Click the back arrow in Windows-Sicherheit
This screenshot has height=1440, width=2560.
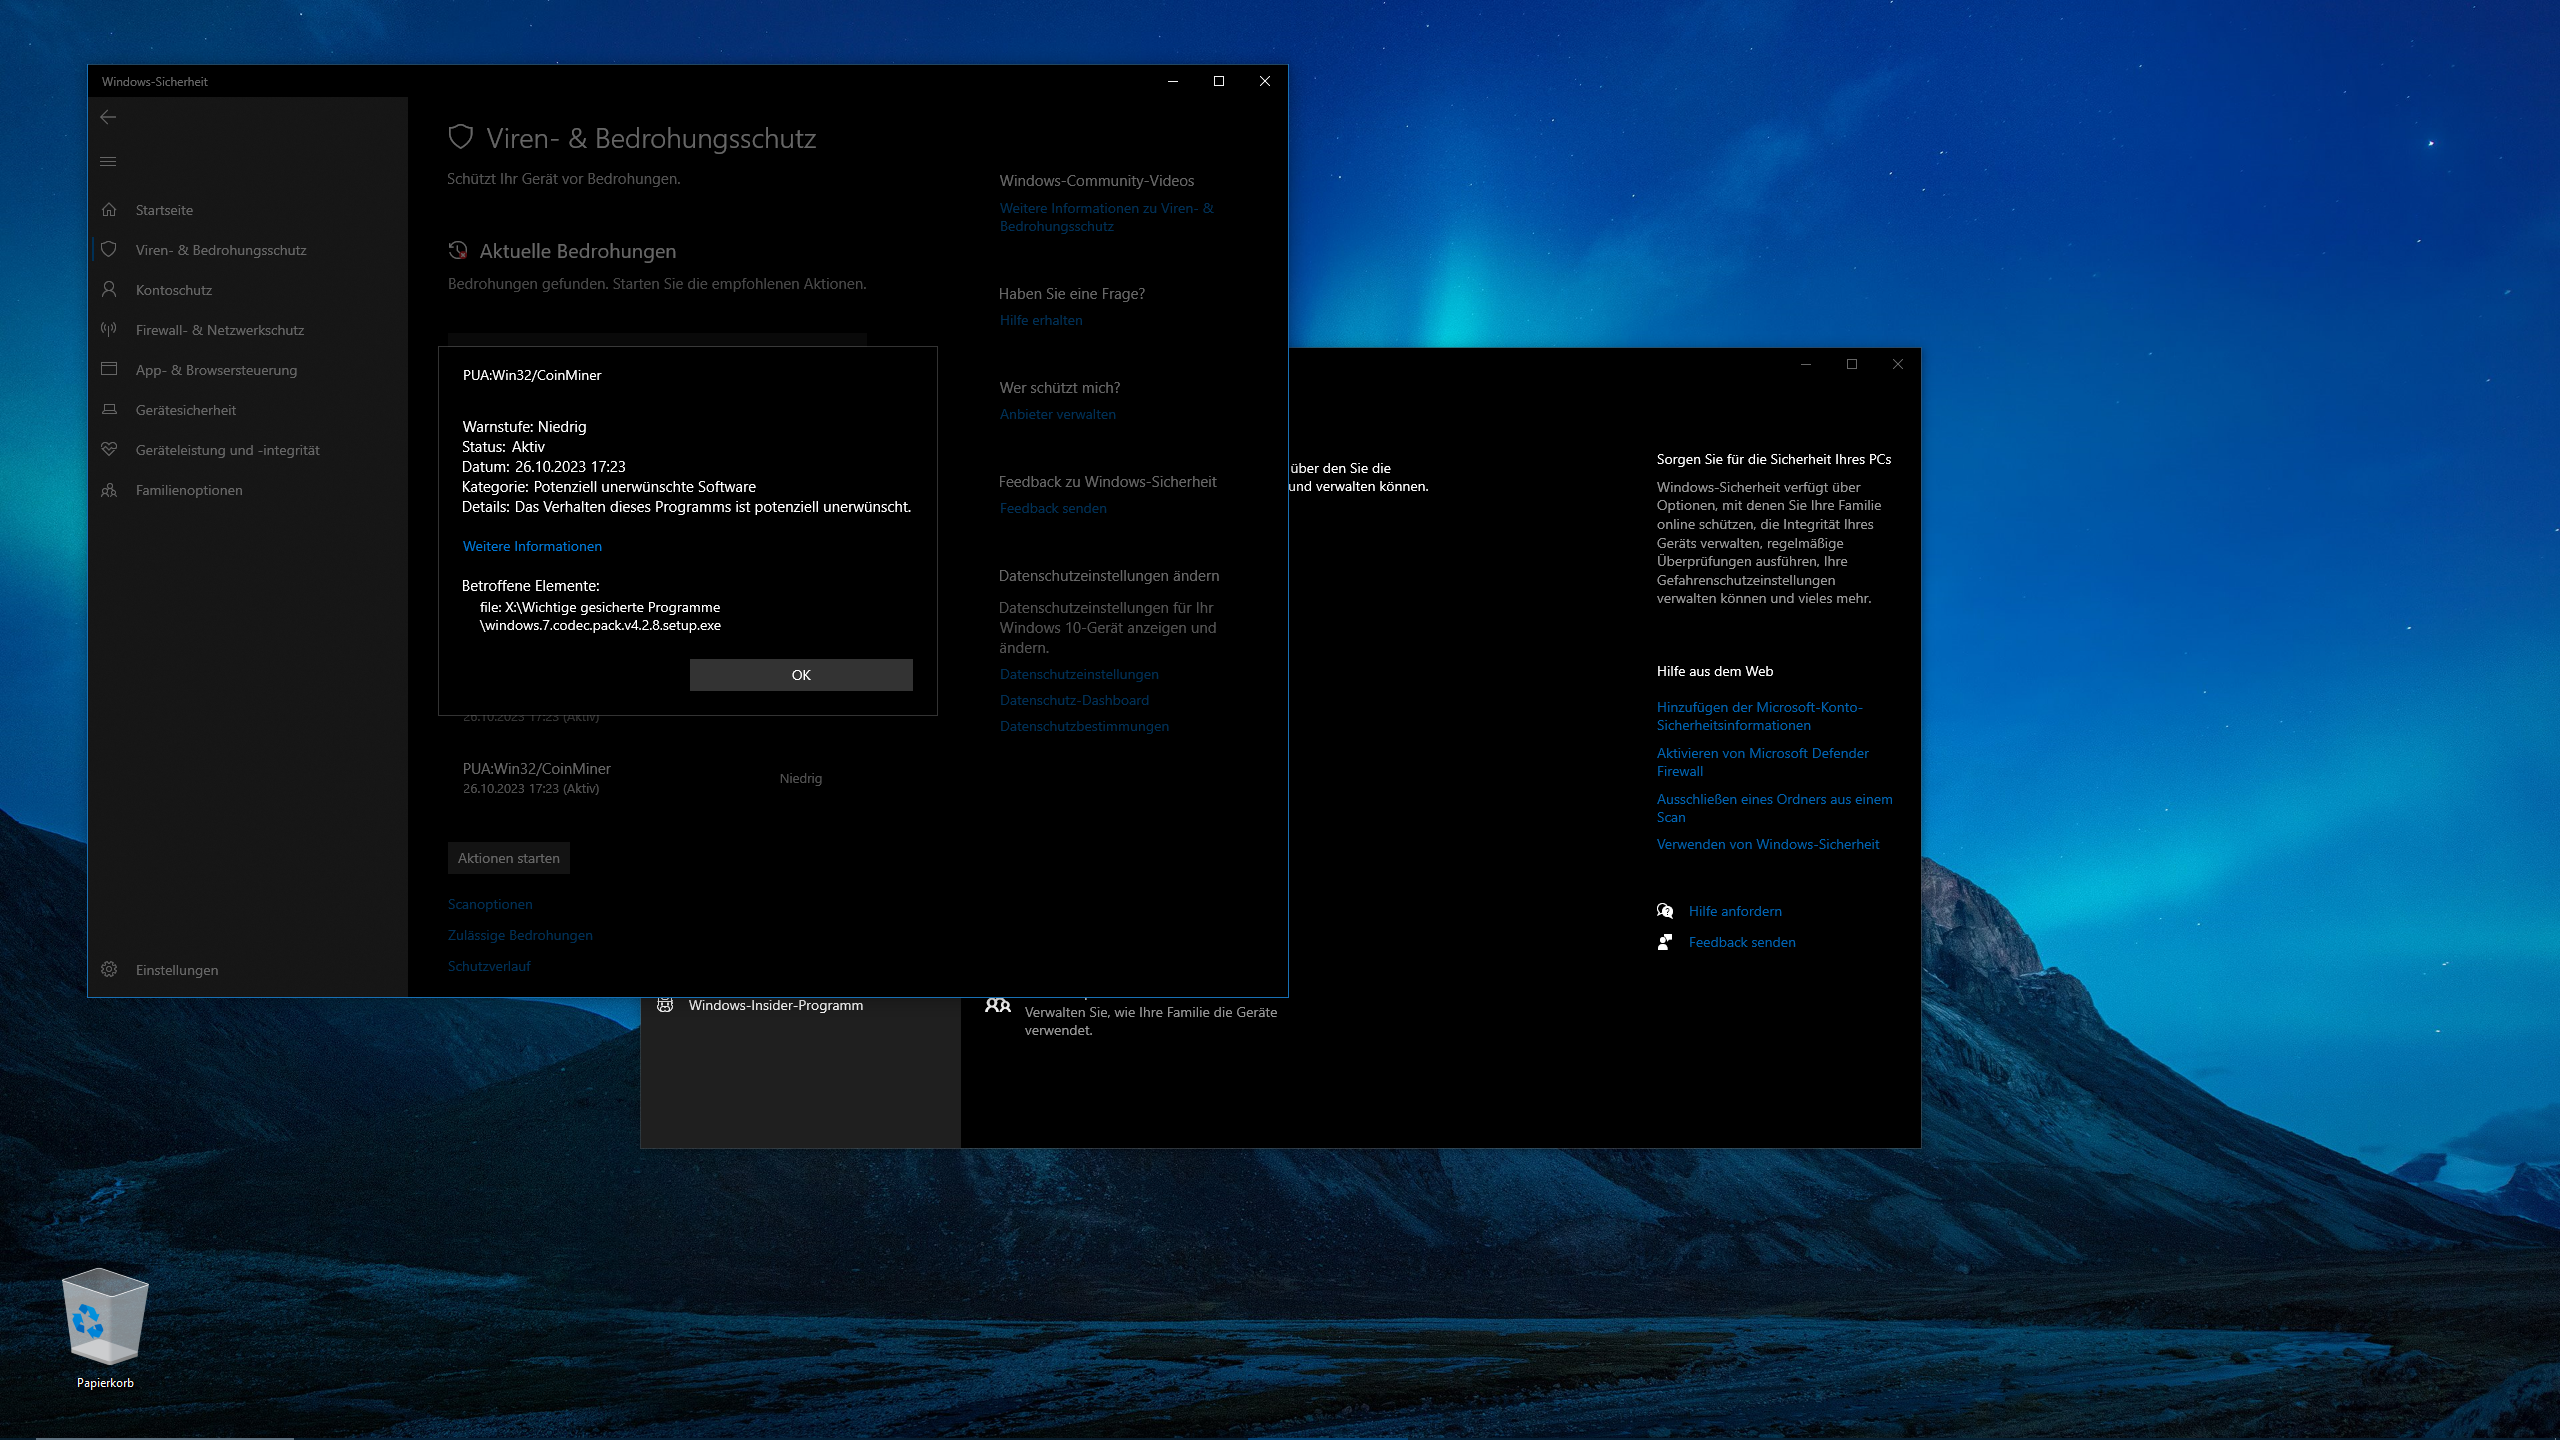[108, 117]
